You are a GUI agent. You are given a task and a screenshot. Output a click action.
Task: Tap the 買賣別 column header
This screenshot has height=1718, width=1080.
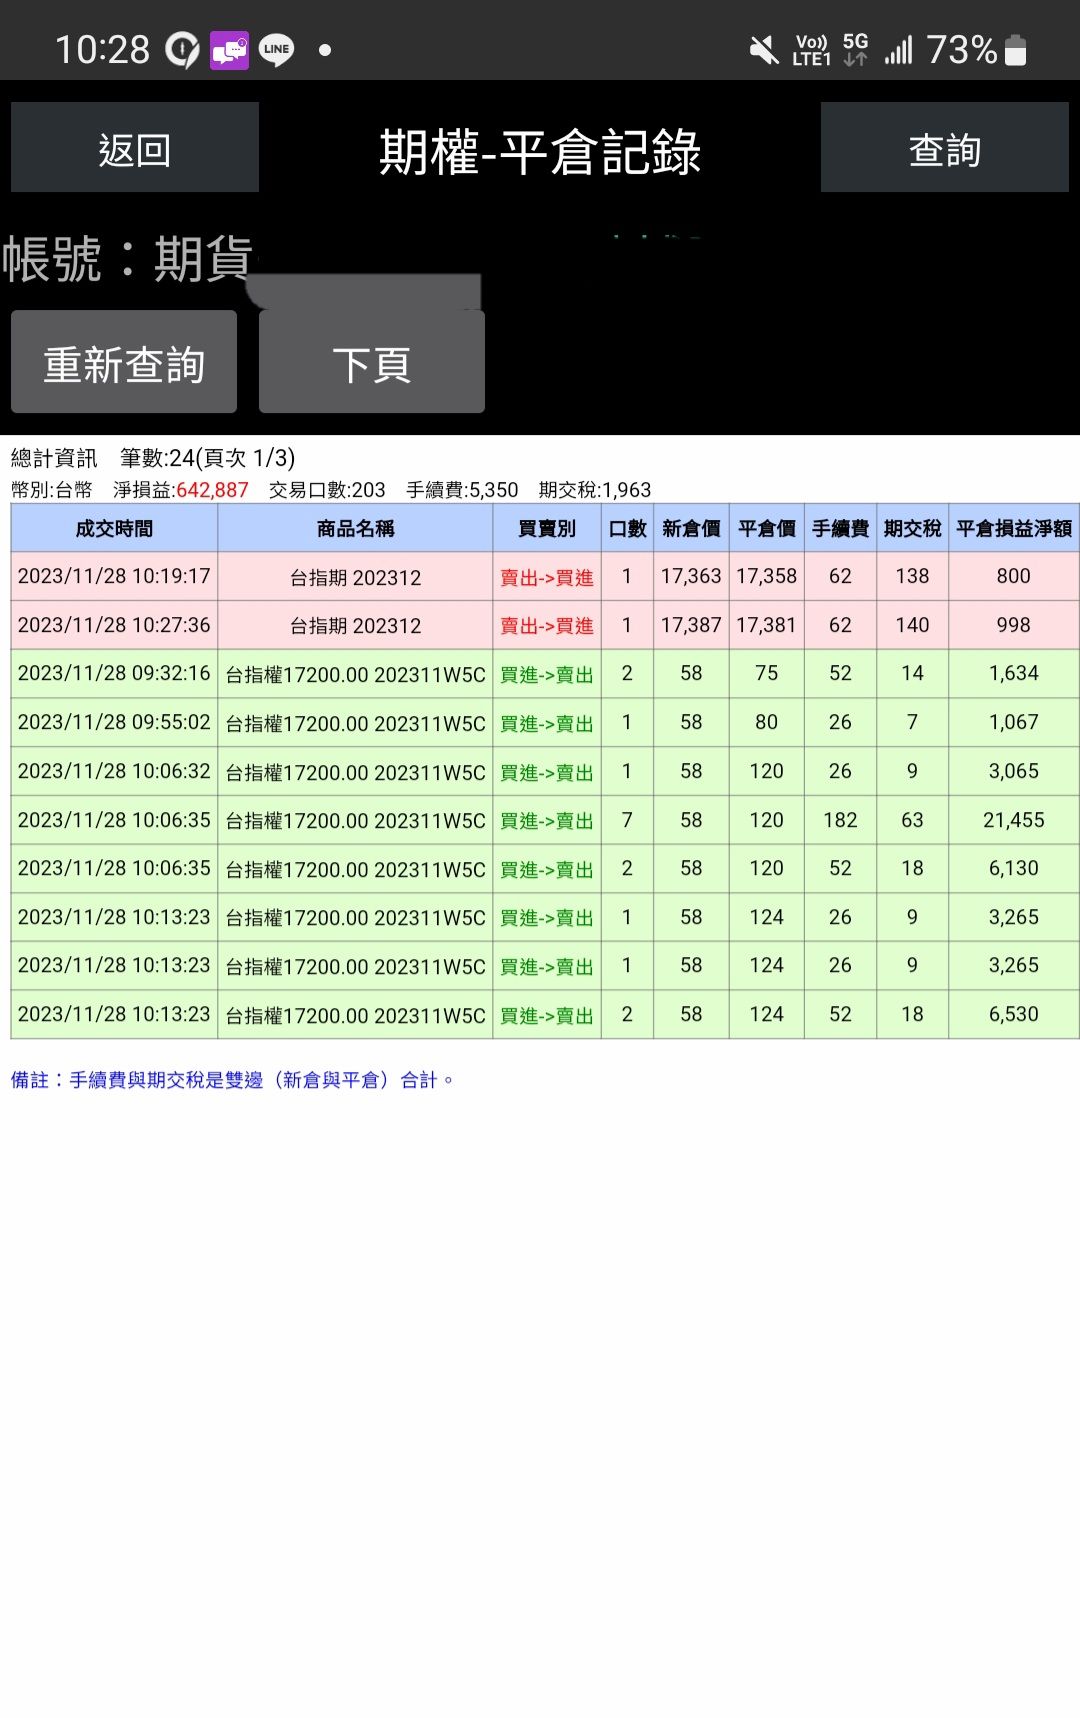[x=547, y=528]
